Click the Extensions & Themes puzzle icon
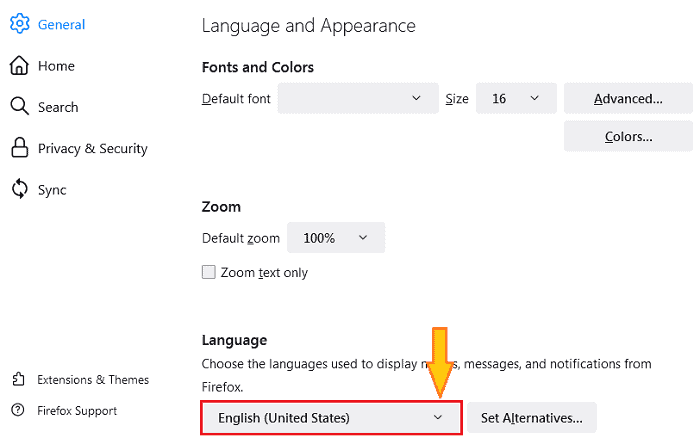 [x=18, y=380]
